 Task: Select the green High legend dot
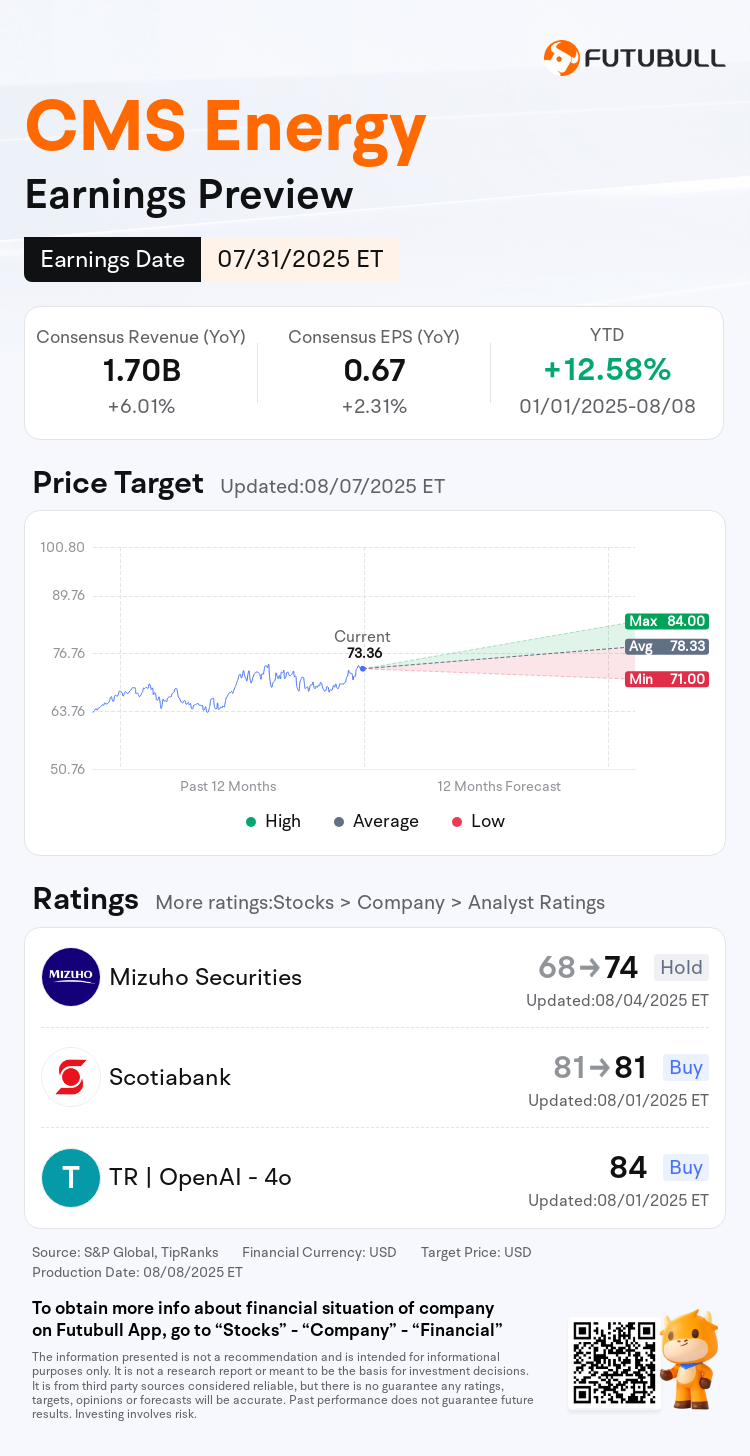[x=251, y=821]
